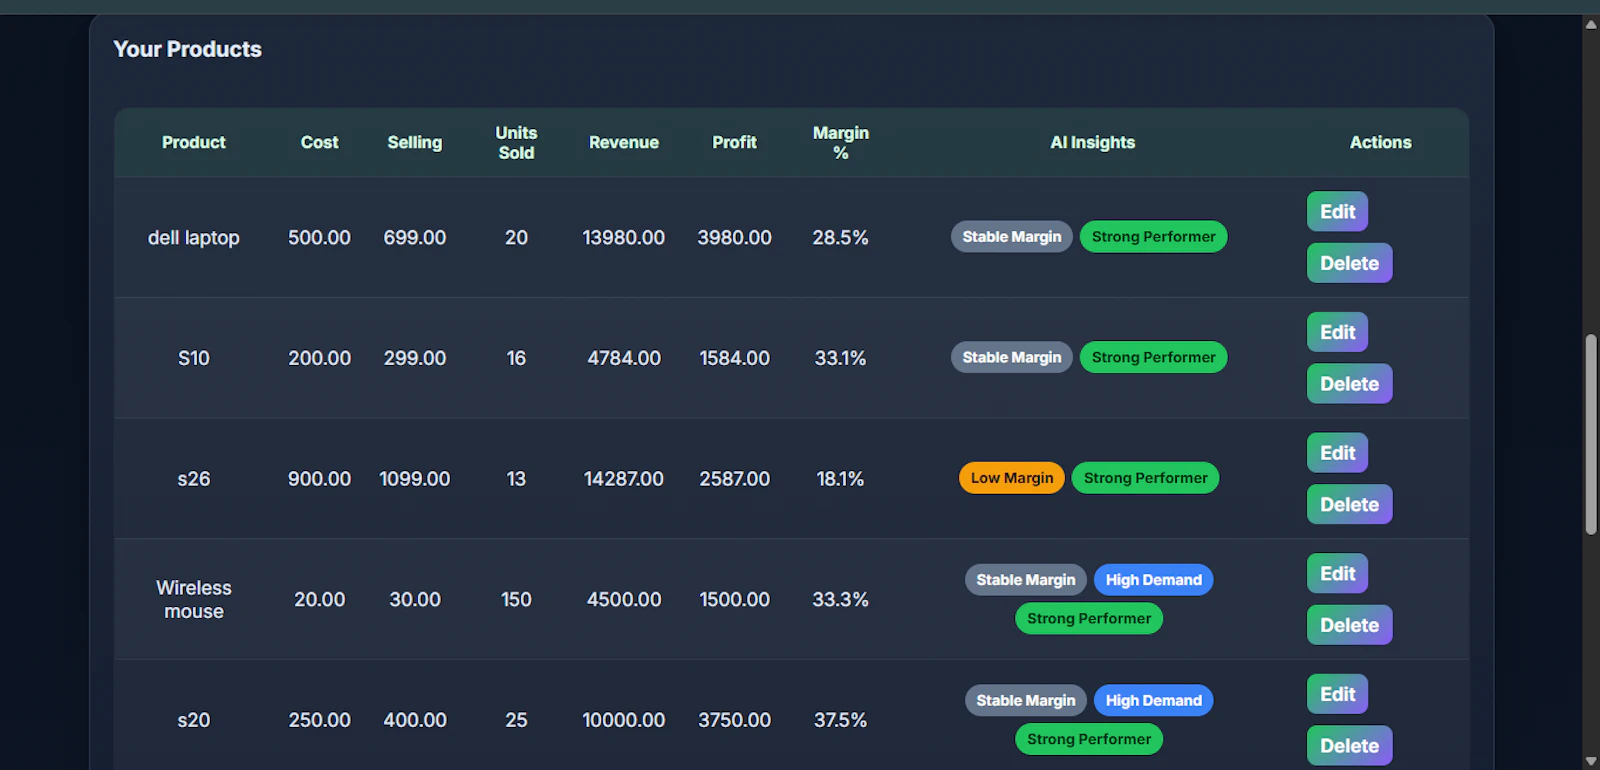Click the Product column header
Image resolution: width=1600 pixels, height=770 pixels.
[194, 143]
